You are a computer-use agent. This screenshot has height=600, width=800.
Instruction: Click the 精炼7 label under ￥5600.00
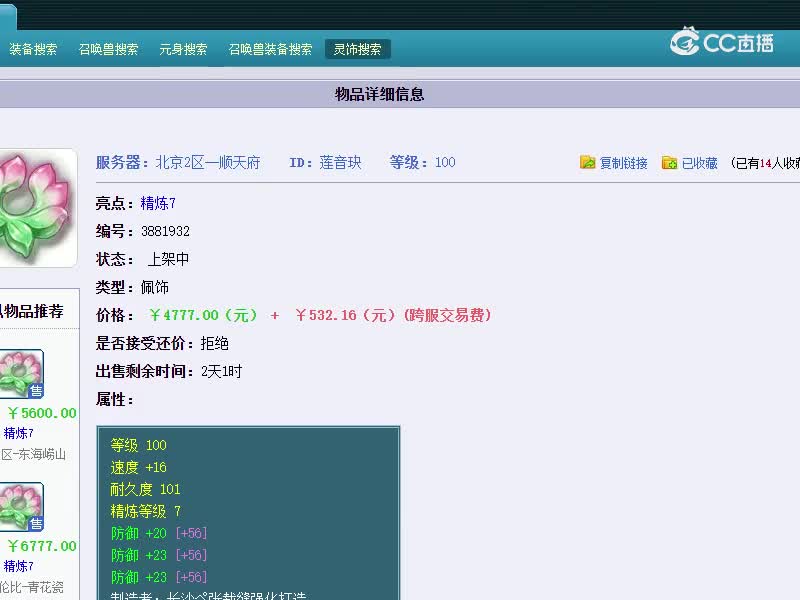point(18,434)
